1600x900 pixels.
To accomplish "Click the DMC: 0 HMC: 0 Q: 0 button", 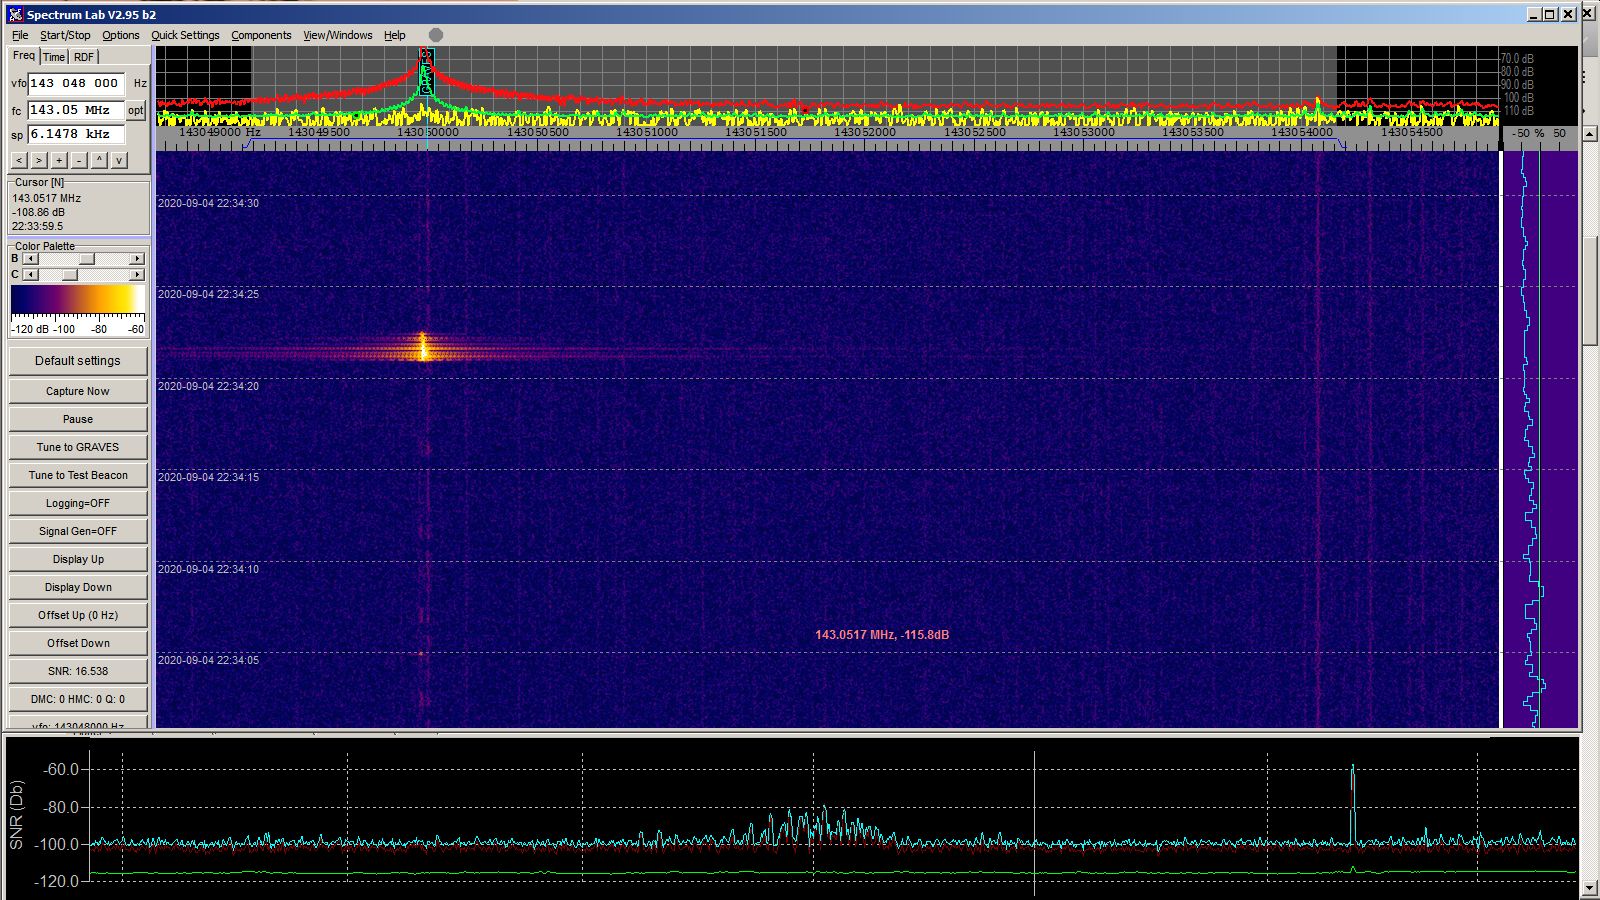I will point(78,699).
